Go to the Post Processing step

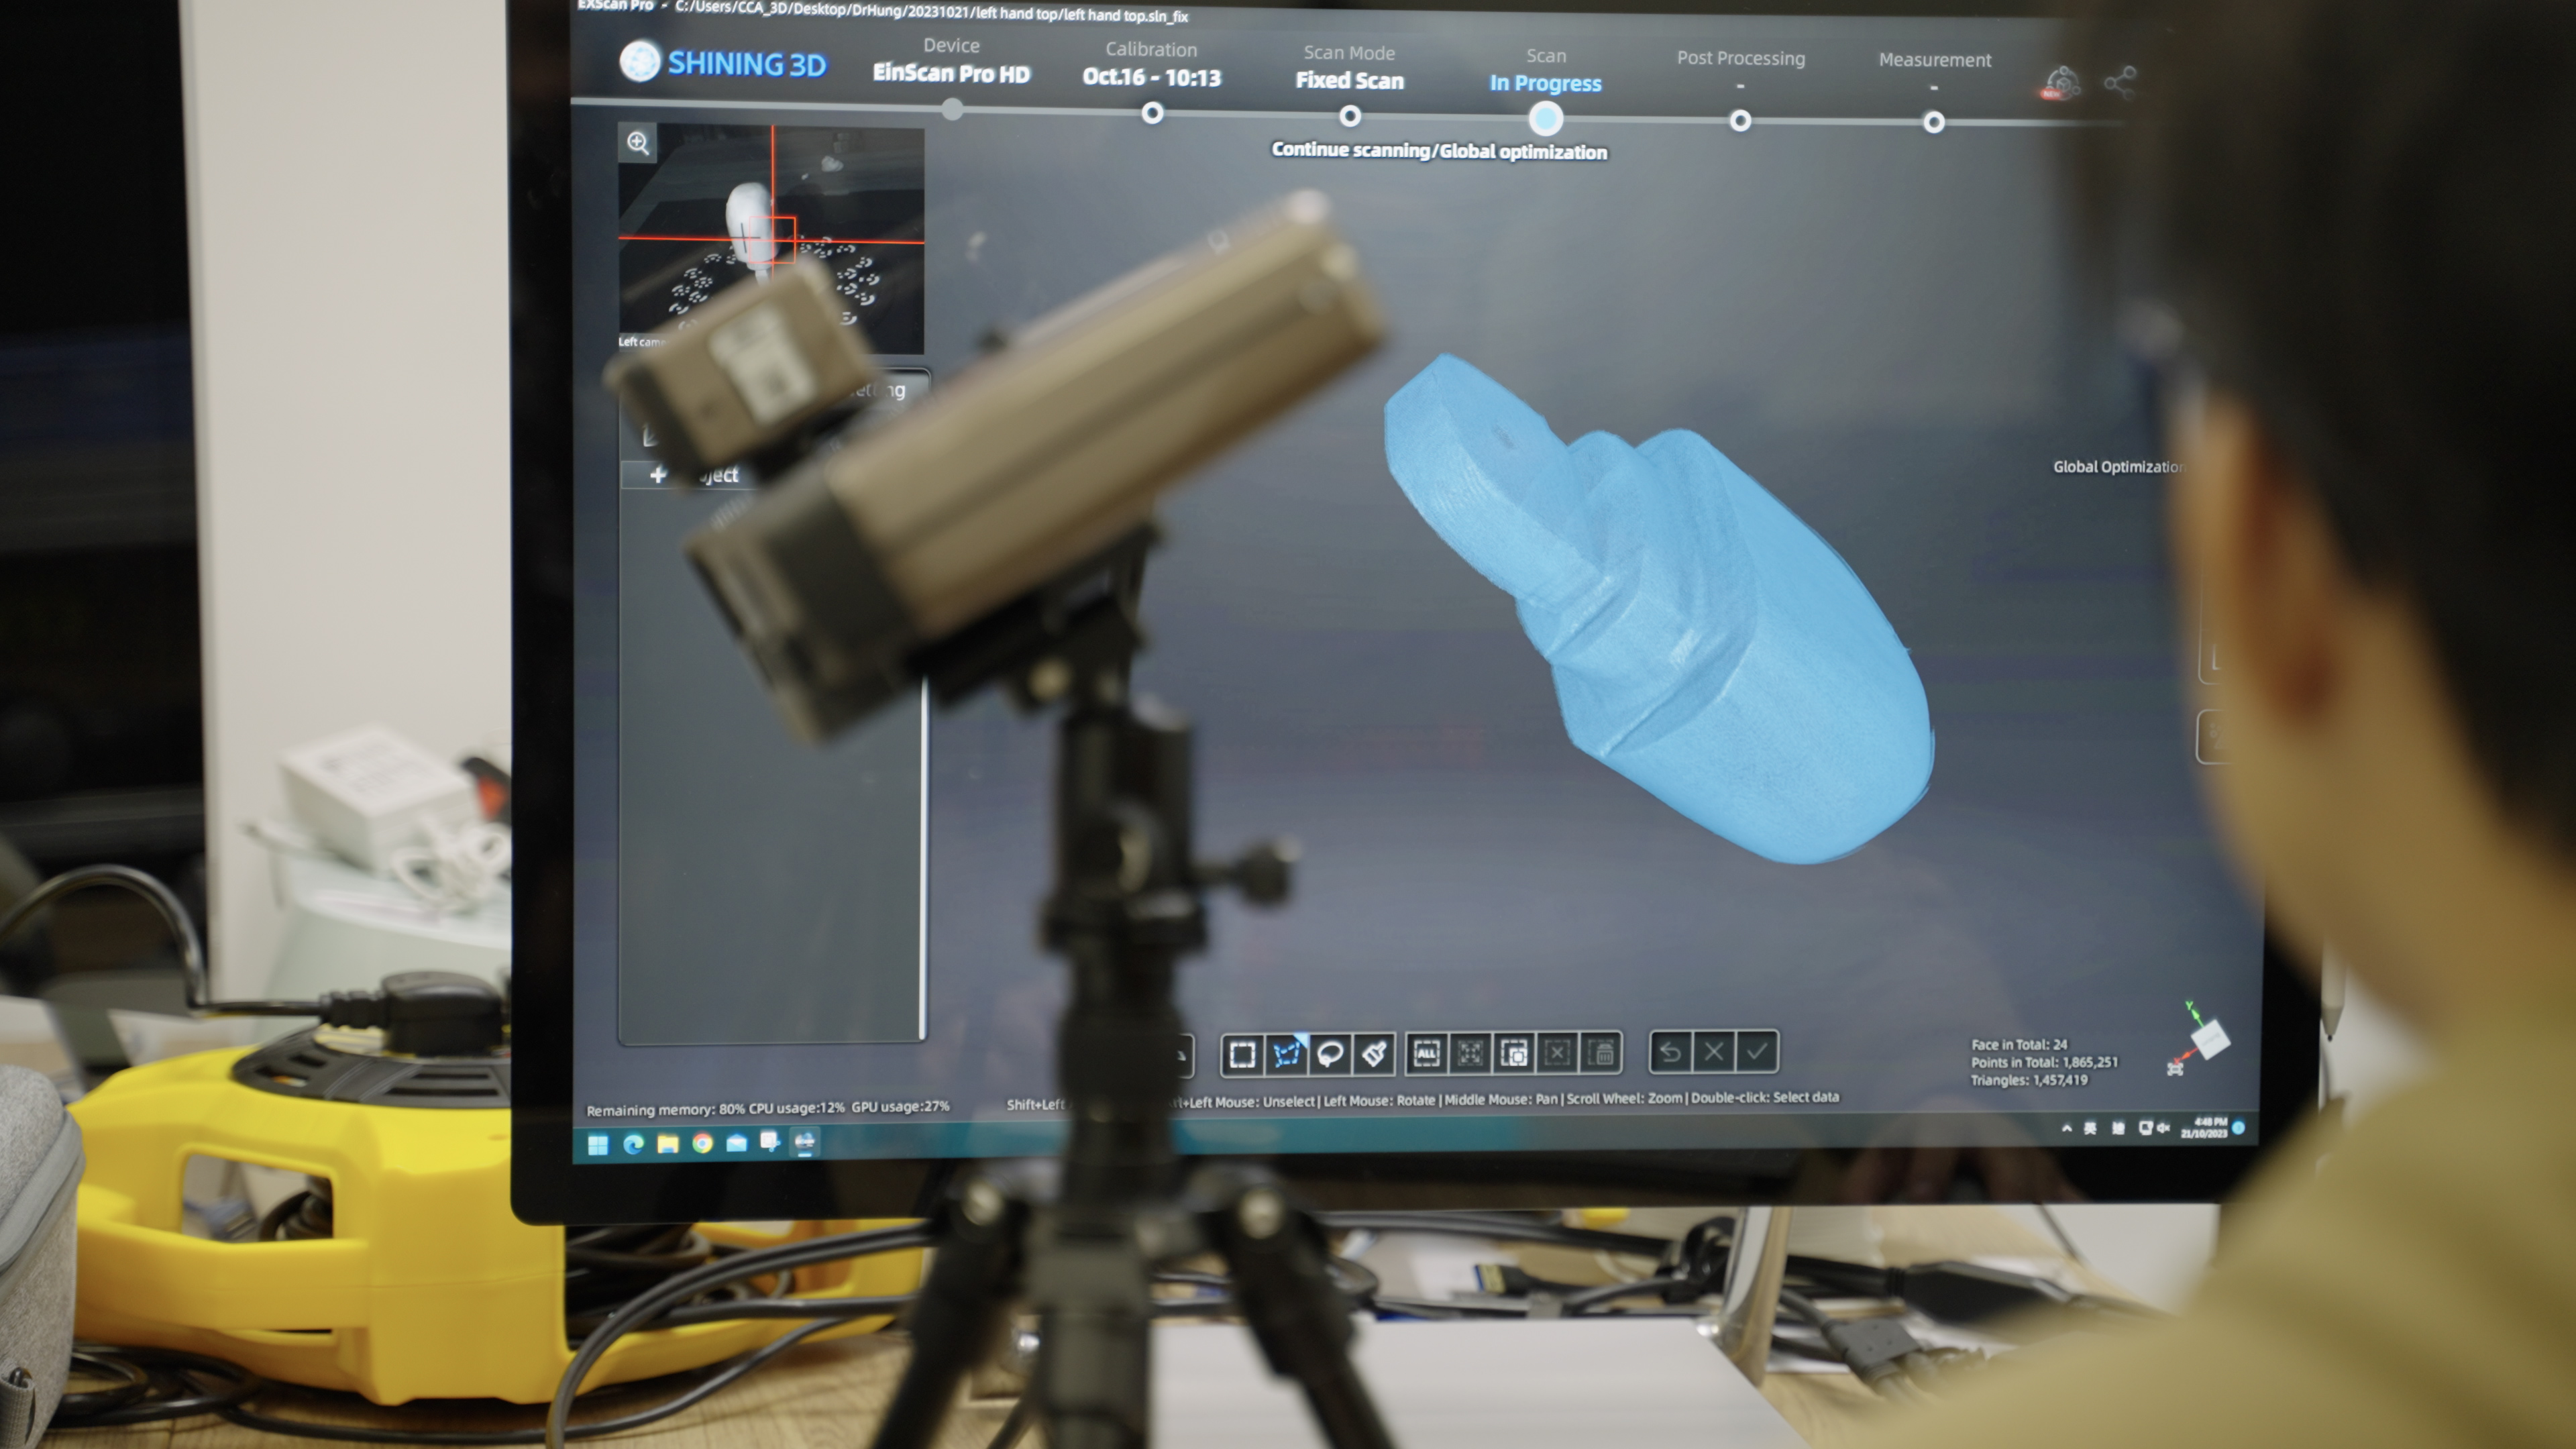click(1740, 70)
